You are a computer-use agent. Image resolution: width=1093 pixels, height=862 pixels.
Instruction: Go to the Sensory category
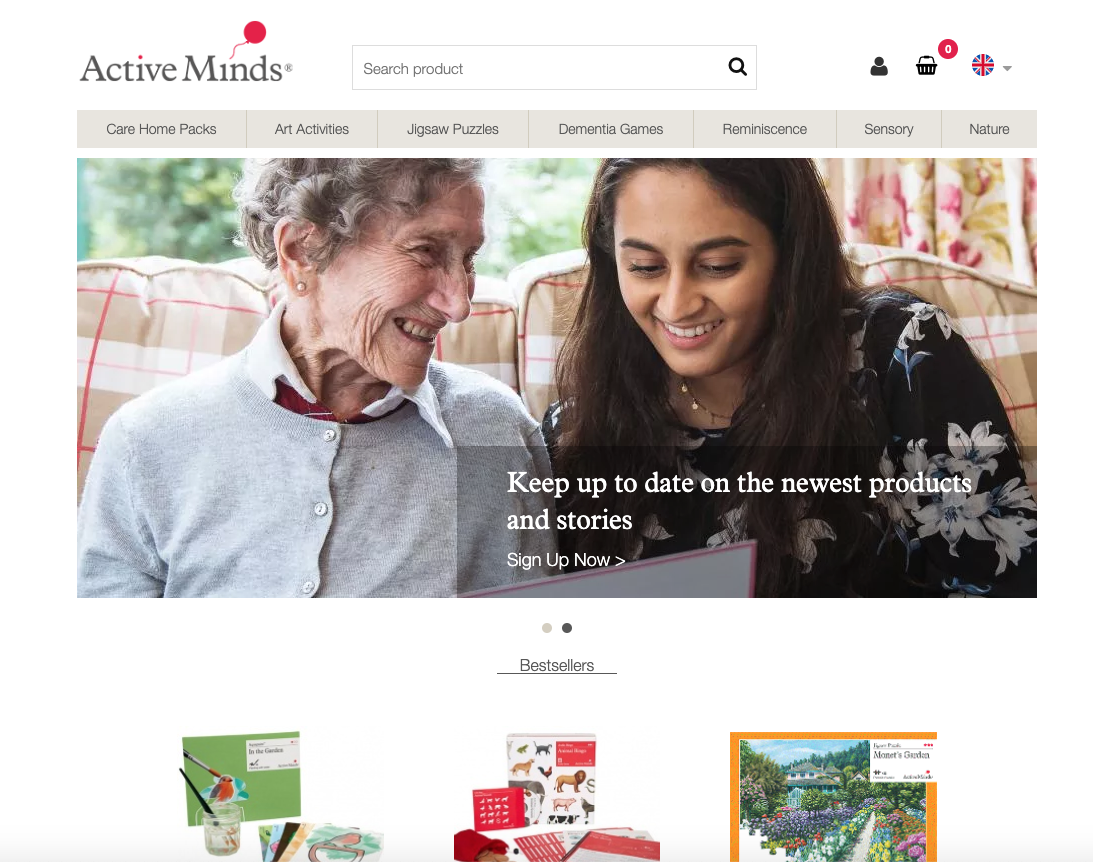pyautogui.click(x=889, y=129)
